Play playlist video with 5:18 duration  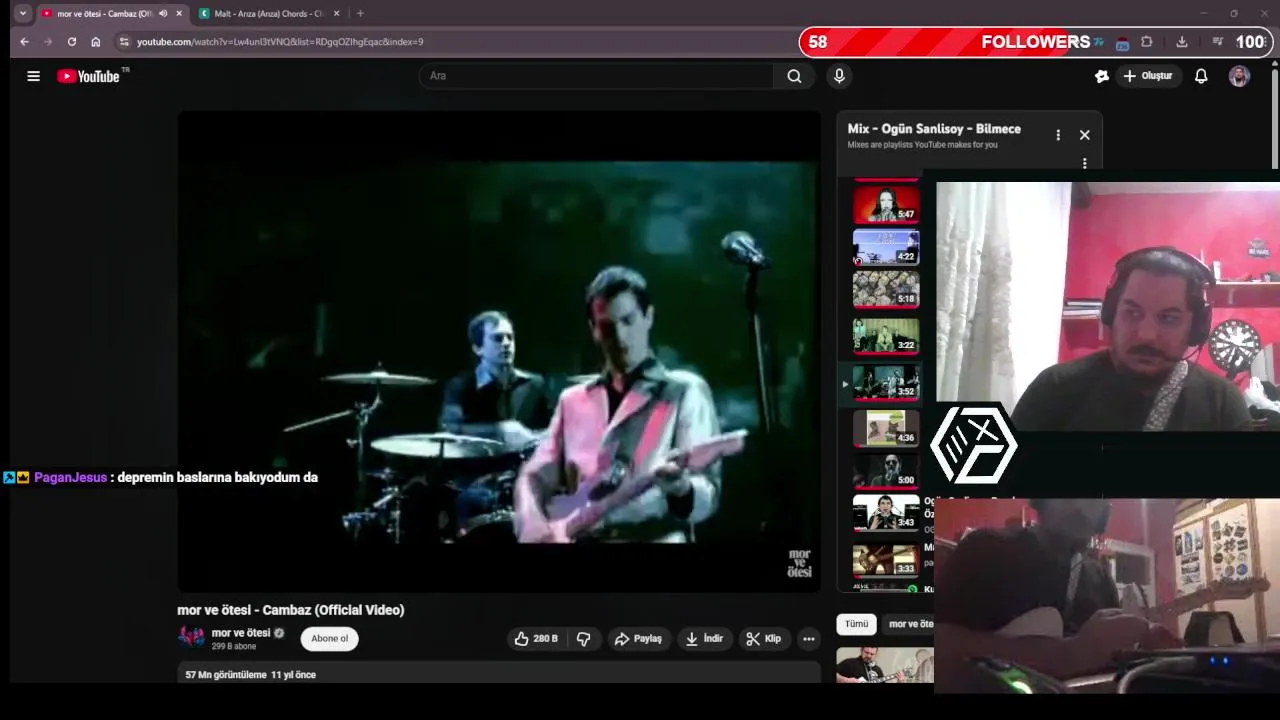(x=886, y=290)
